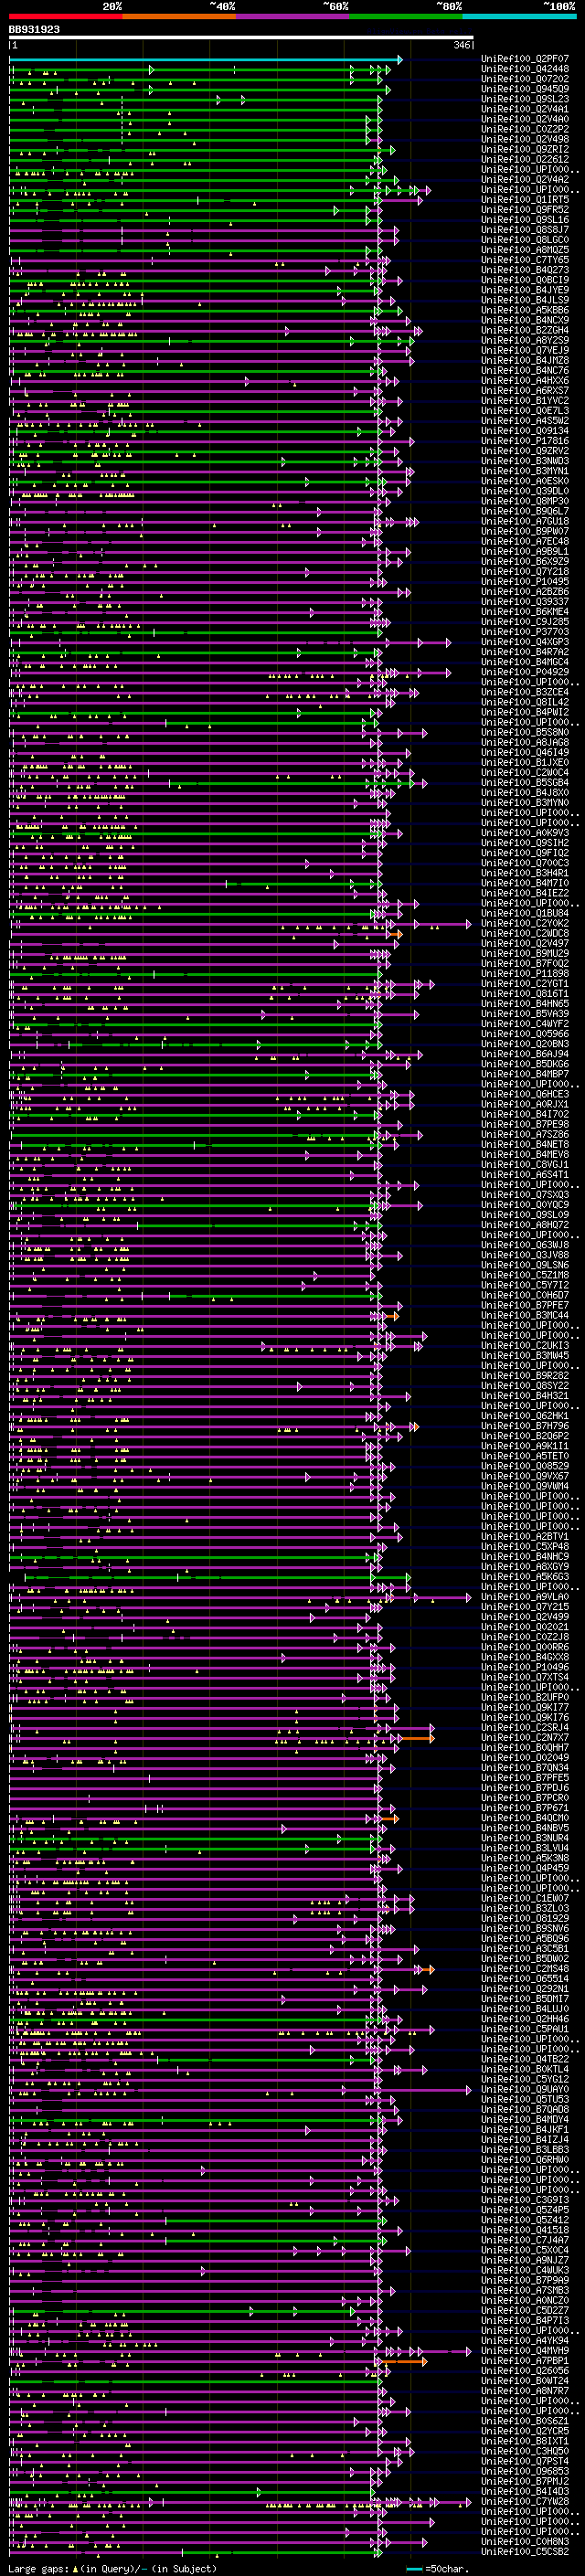
Task: Select the UniRef100_A0K9V3 label
Action: point(525,833)
